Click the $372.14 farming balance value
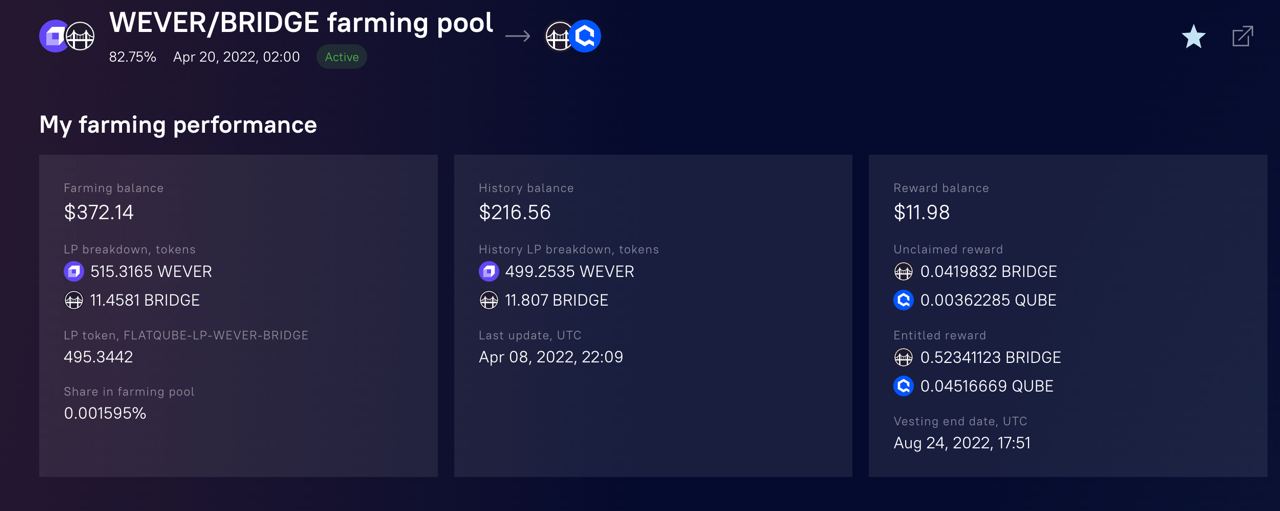The image size is (1280, 511). (99, 212)
